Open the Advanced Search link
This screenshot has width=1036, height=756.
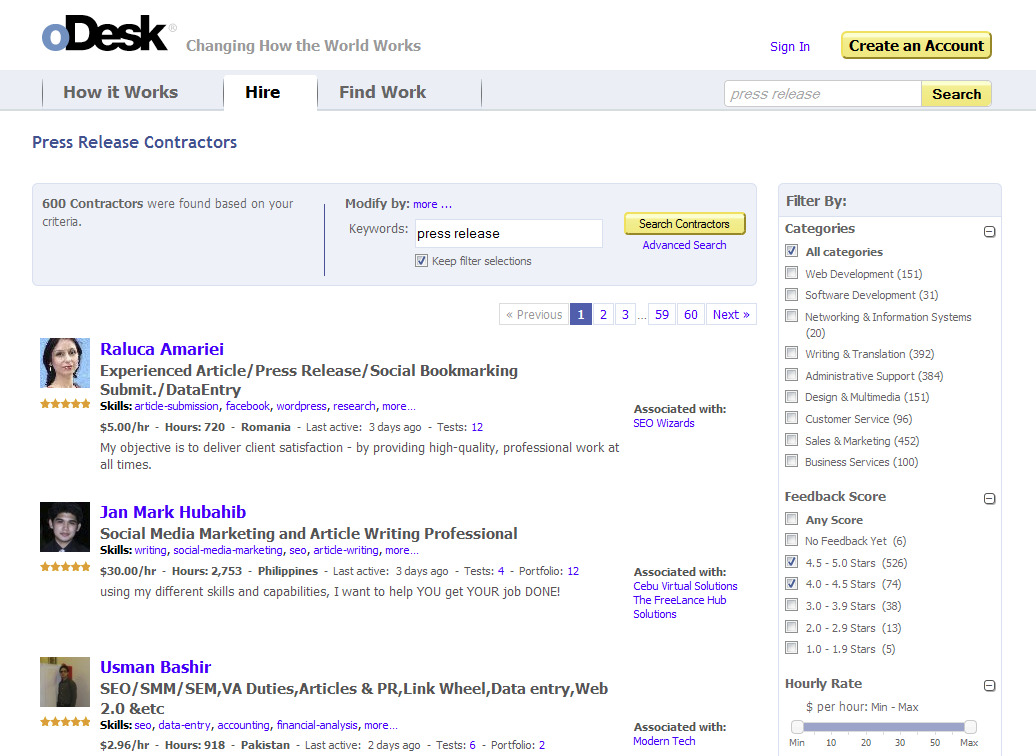coord(684,245)
